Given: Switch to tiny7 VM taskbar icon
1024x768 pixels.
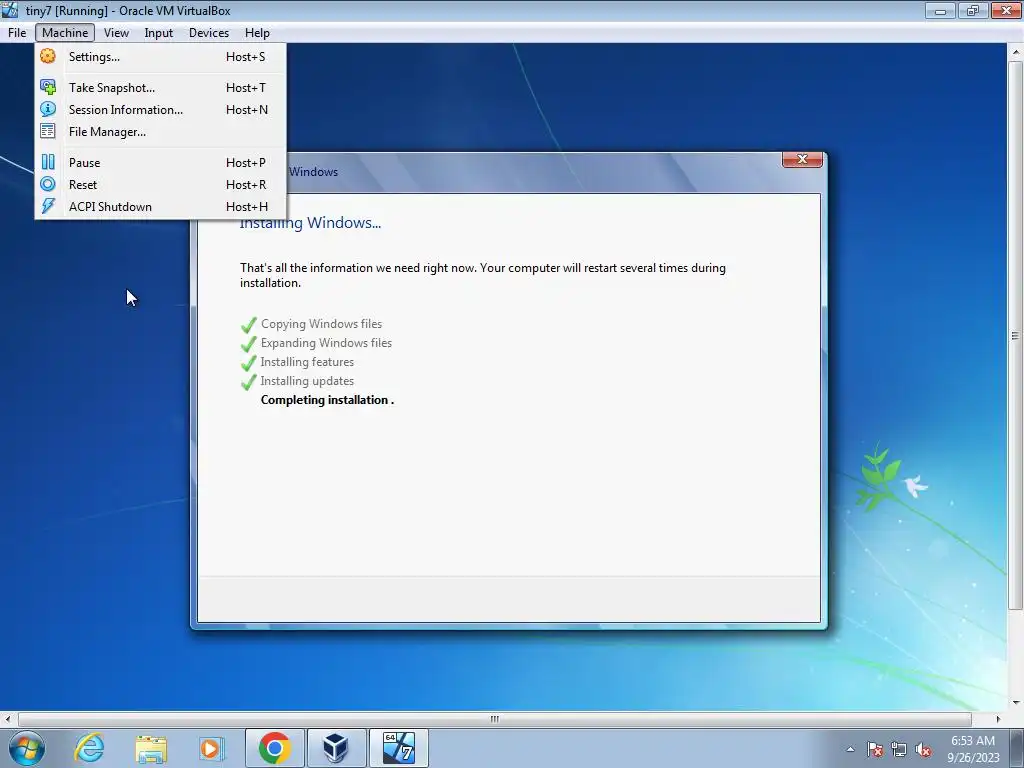Looking at the screenshot, I should [x=399, y=748].
